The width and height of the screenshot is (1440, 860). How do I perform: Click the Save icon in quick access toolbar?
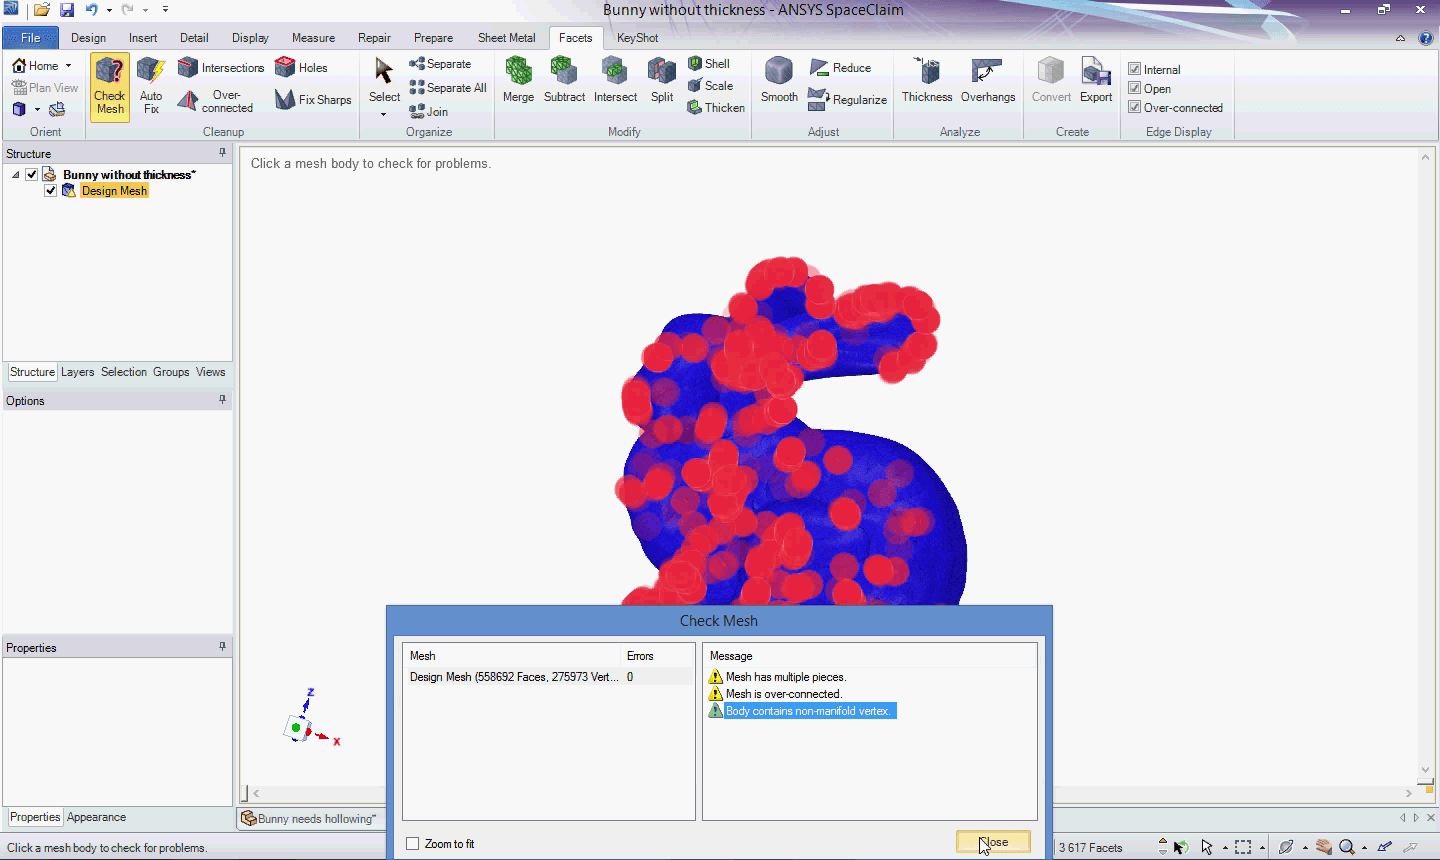[x=67, y=10]
